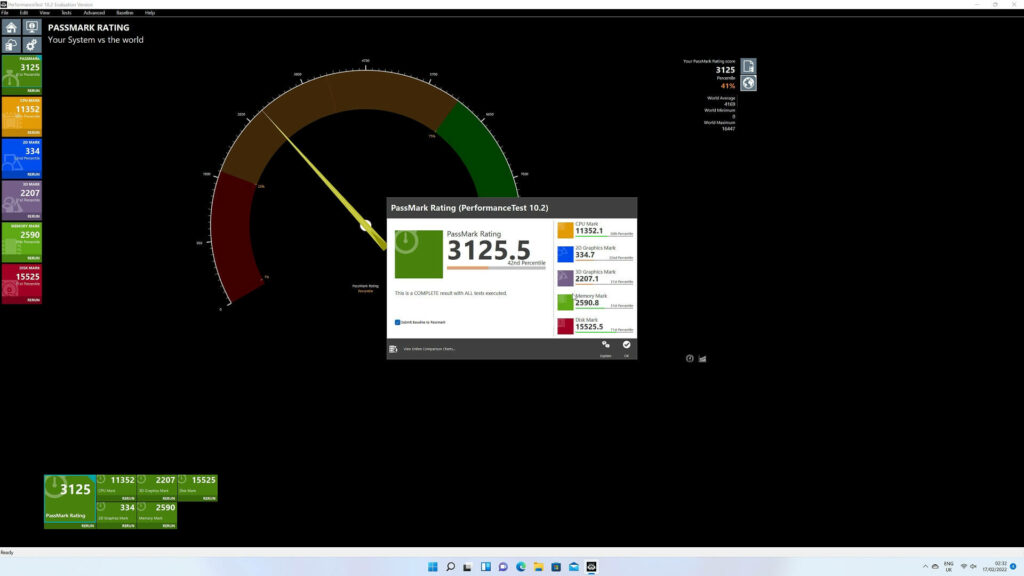The width and height of the screenshot is (1024, 576).
Task: Click RERUN on the Memory Mark sidebar tile
Action: (33, 258)
